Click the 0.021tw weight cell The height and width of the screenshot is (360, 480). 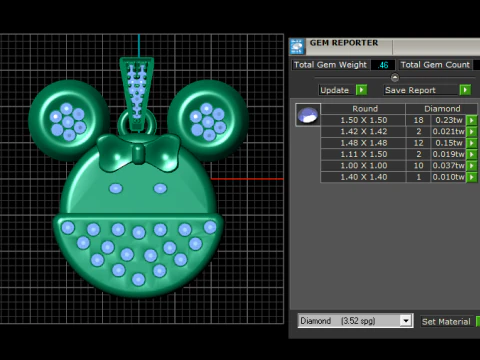448,131
